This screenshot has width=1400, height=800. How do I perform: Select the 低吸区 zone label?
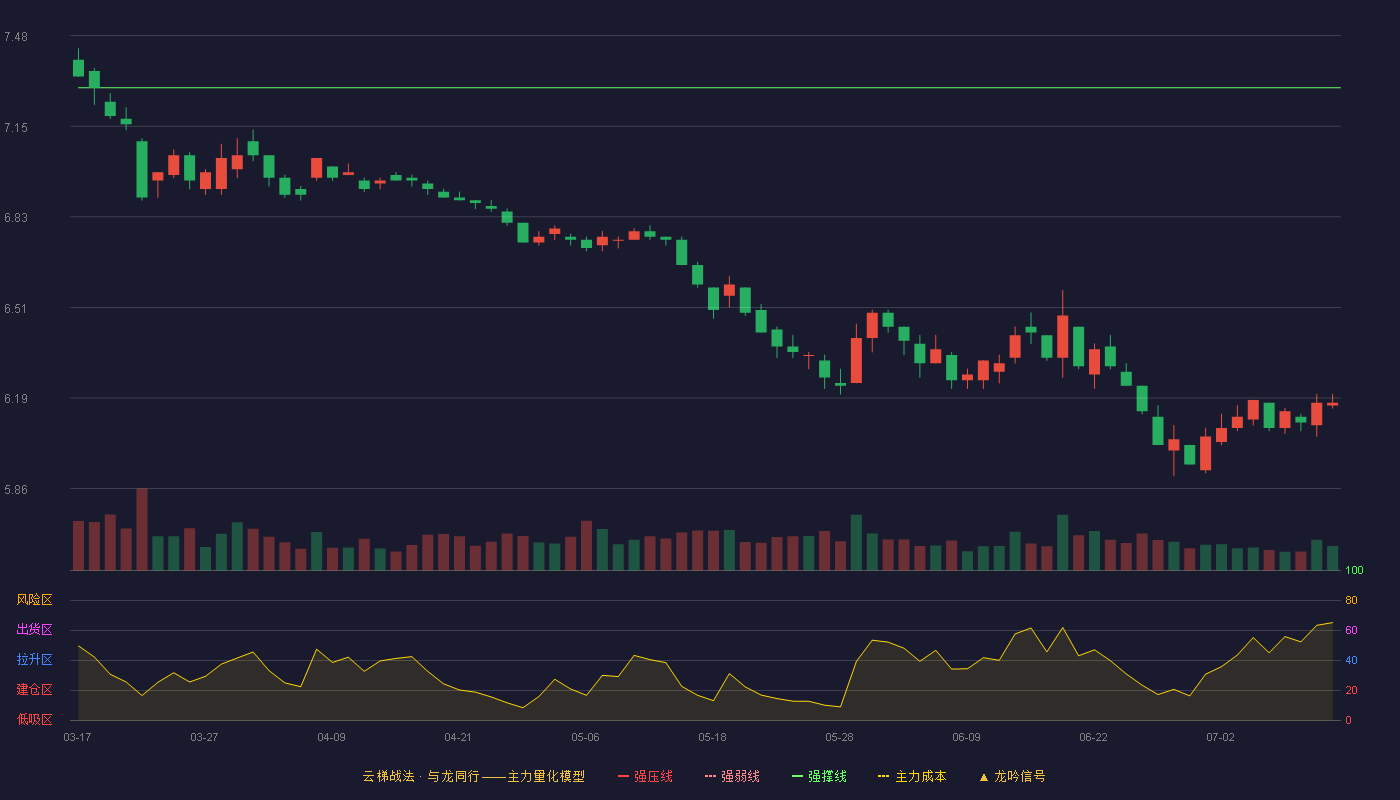coord(34,719)
